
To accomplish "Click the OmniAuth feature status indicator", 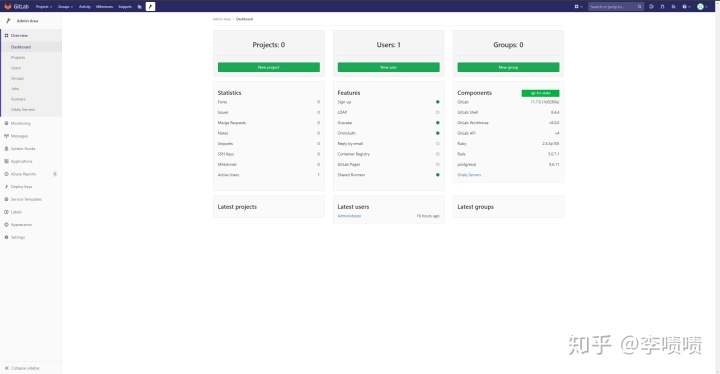I will coord(438,133).
